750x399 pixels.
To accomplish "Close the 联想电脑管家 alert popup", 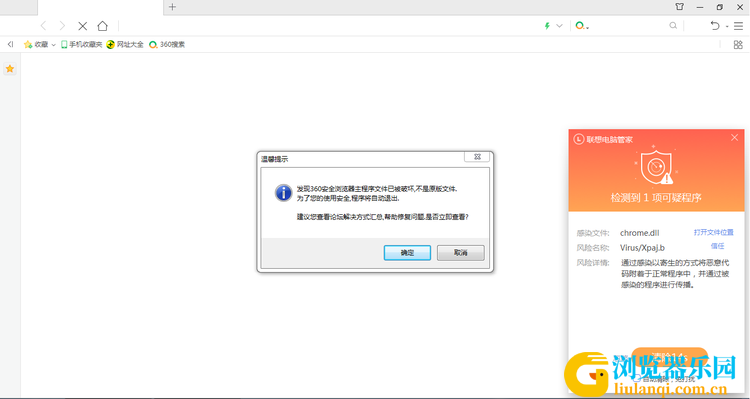I will pyautogui.click(x=734, y=138).
